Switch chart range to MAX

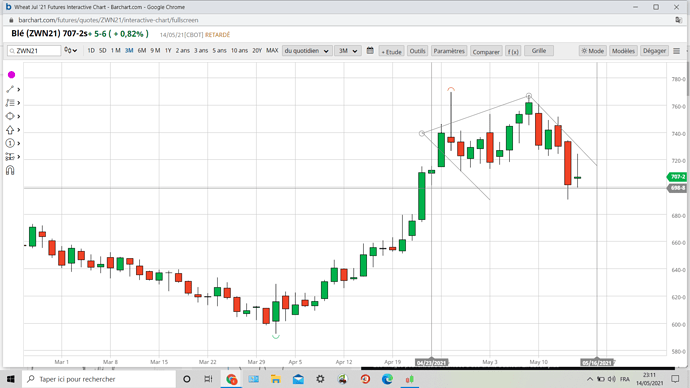point(272,51)
